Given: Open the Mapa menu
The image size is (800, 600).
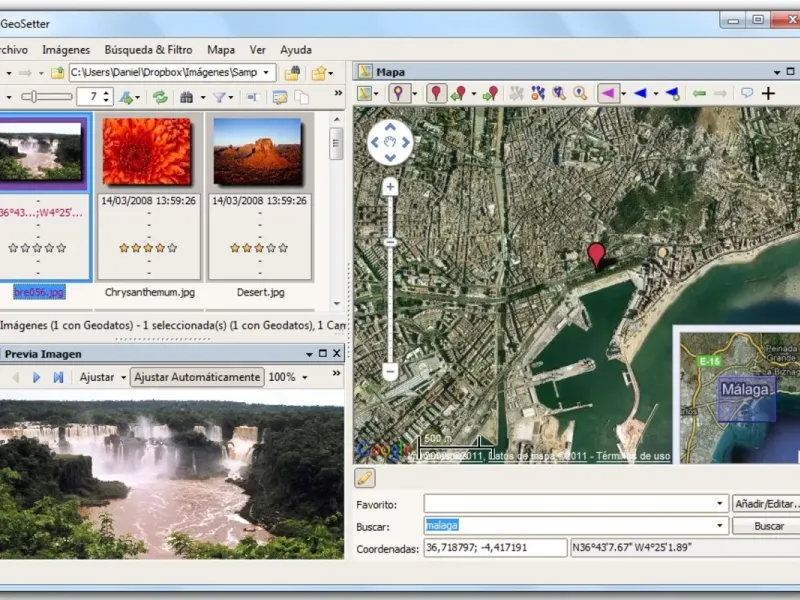Looking at the screenshot, I should coord(221,49).
